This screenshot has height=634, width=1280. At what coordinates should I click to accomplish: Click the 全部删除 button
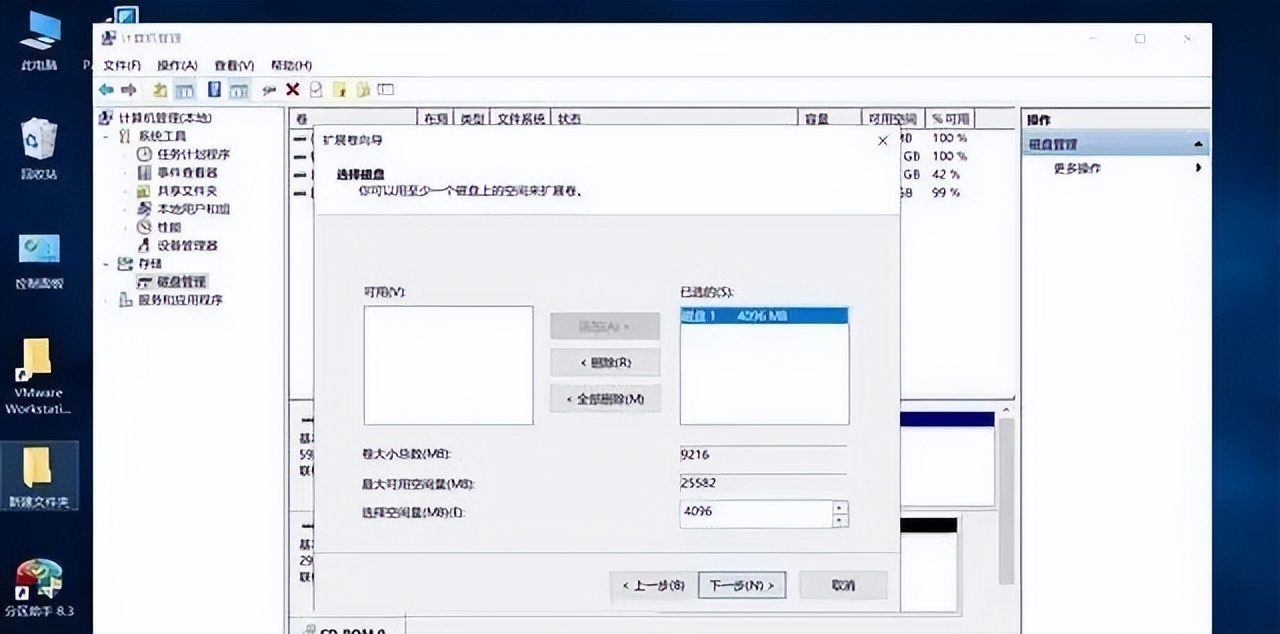click(604, 398)
